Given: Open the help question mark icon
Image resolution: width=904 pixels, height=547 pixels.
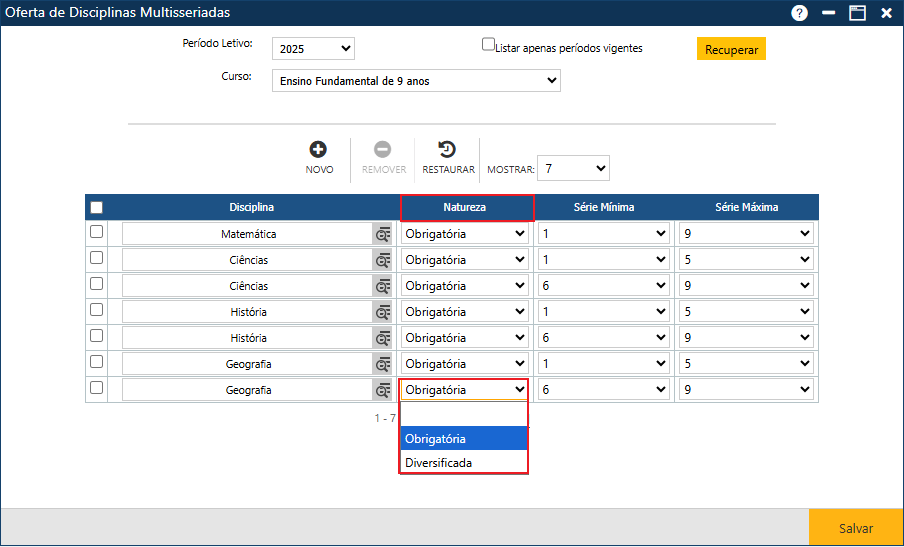Looking at the screenshot, I should (x=799, y=13).
